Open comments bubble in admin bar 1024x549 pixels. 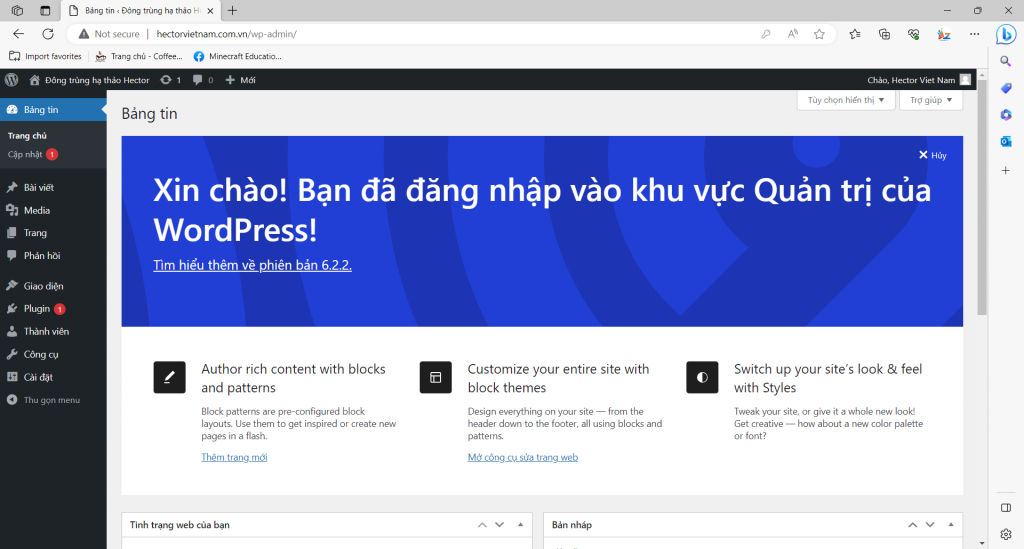[197, 80]
